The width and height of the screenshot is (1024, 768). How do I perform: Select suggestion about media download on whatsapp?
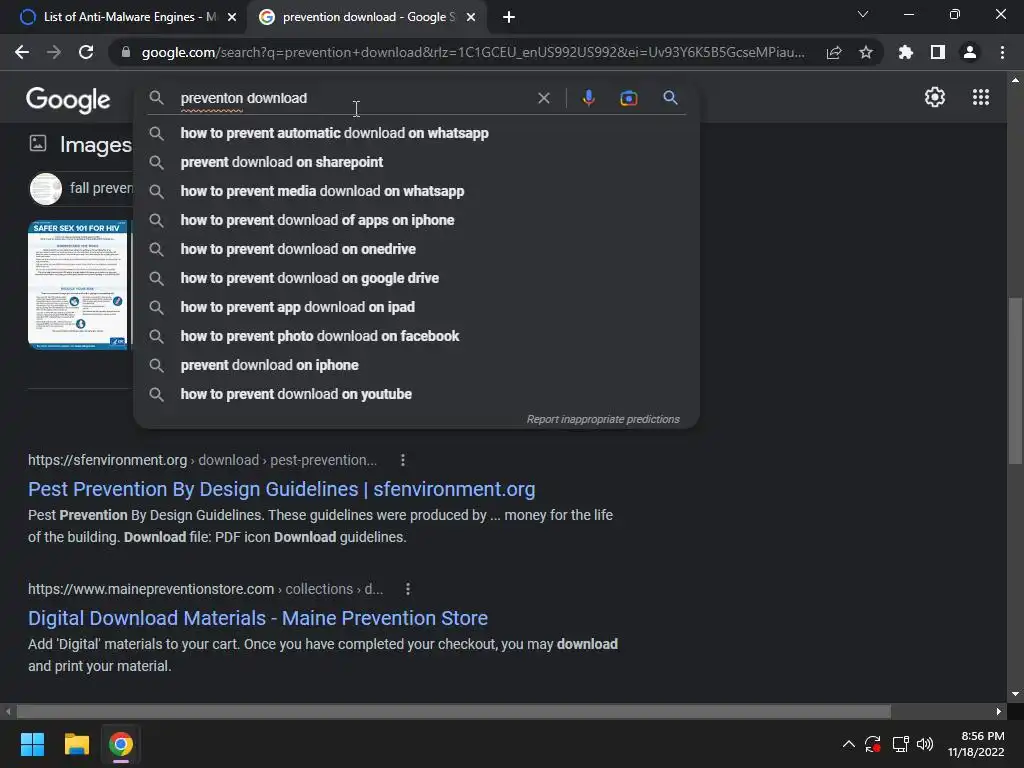[416, 191]
